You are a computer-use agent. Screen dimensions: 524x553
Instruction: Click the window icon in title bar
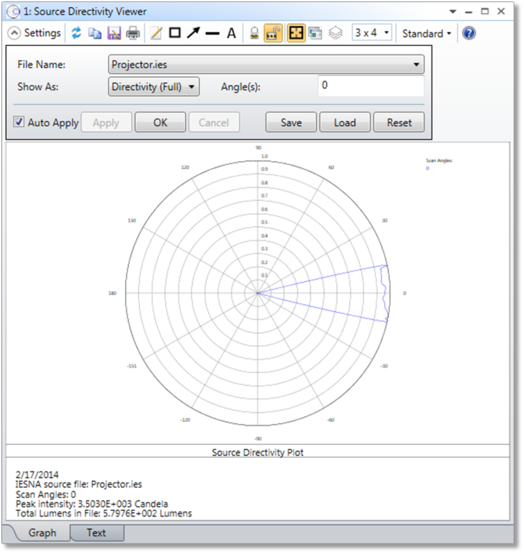(13, 12)
